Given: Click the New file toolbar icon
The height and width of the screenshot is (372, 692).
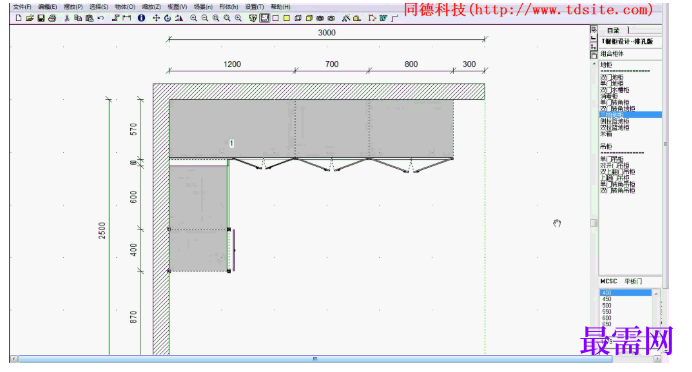Looking at the screenshot, I should (18, 18).
